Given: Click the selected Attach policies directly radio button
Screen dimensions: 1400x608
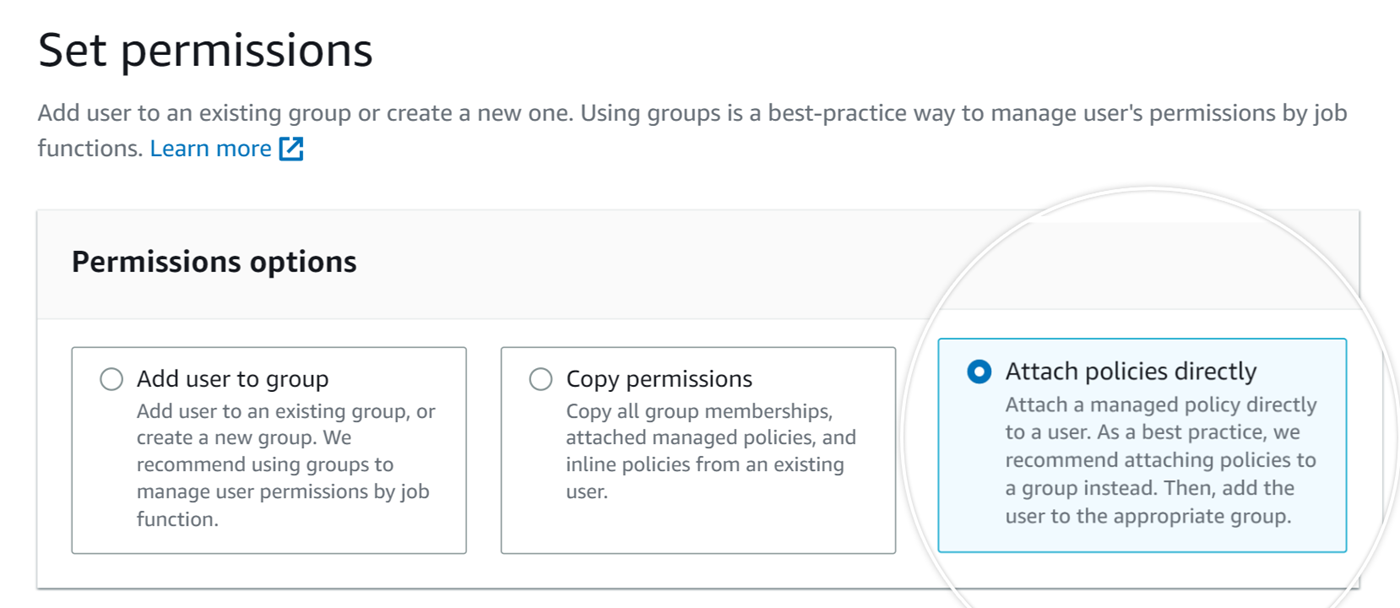Looking at the screenshot, I should 979,372.
